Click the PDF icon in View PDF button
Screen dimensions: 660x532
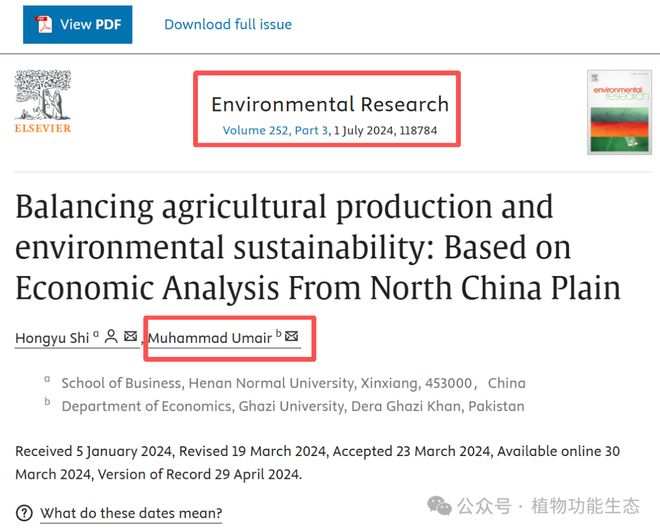coord(45,24)
